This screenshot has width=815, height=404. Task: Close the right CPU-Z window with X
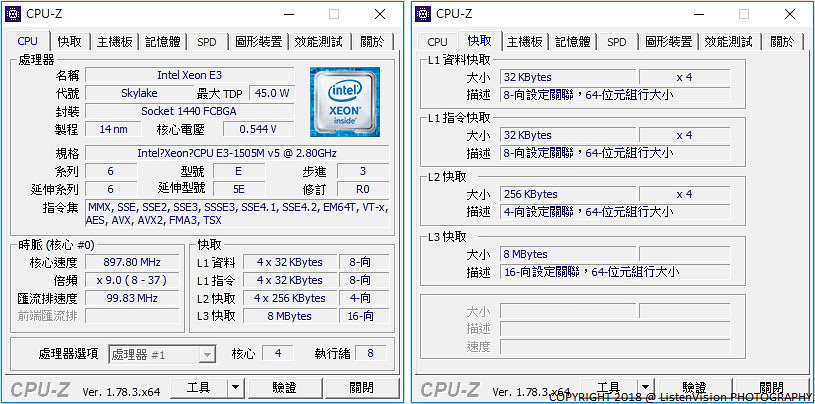tap(790, 14)
